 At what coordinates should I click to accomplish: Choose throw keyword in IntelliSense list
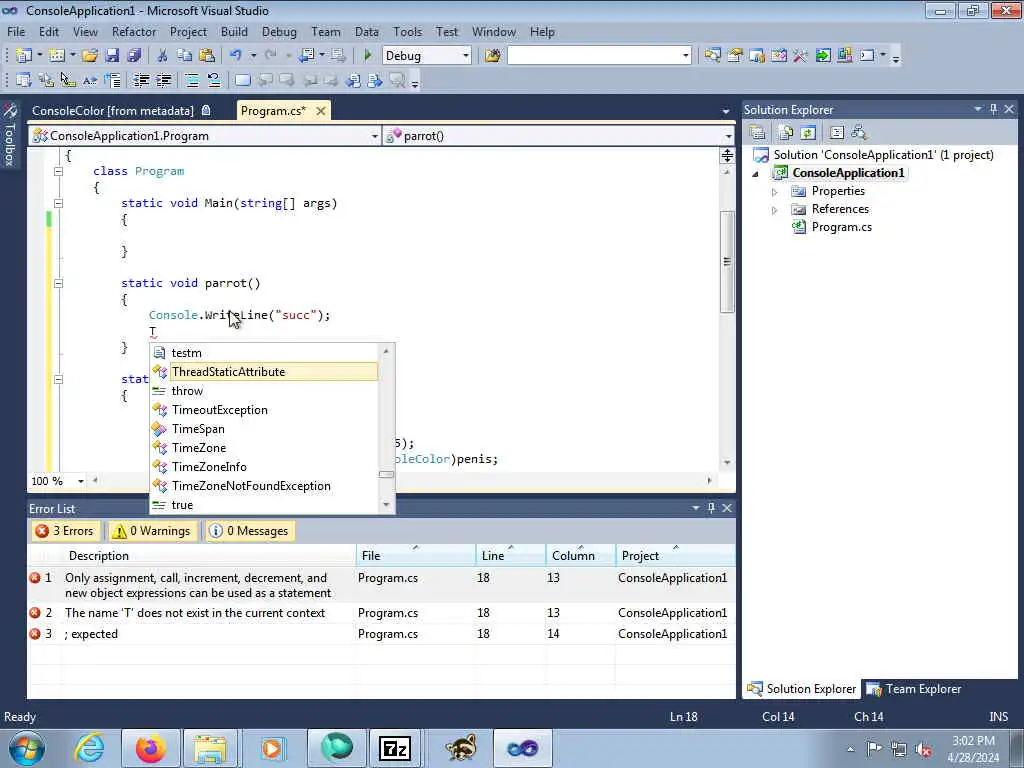[264, 391]
